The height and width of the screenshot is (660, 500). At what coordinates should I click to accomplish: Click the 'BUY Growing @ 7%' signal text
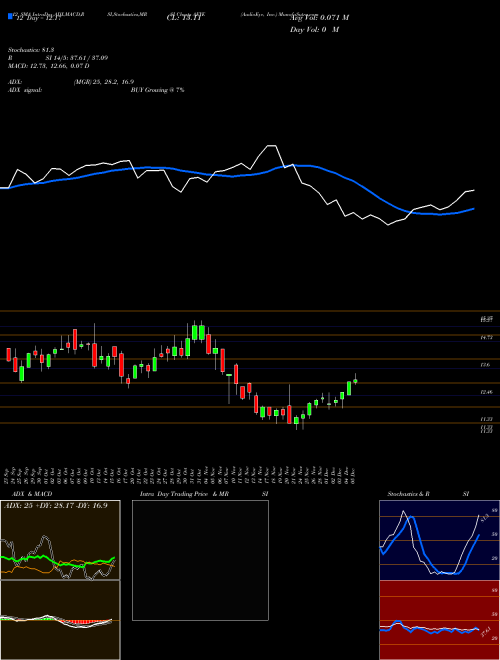pyautogui.click(x=157, y=90)
